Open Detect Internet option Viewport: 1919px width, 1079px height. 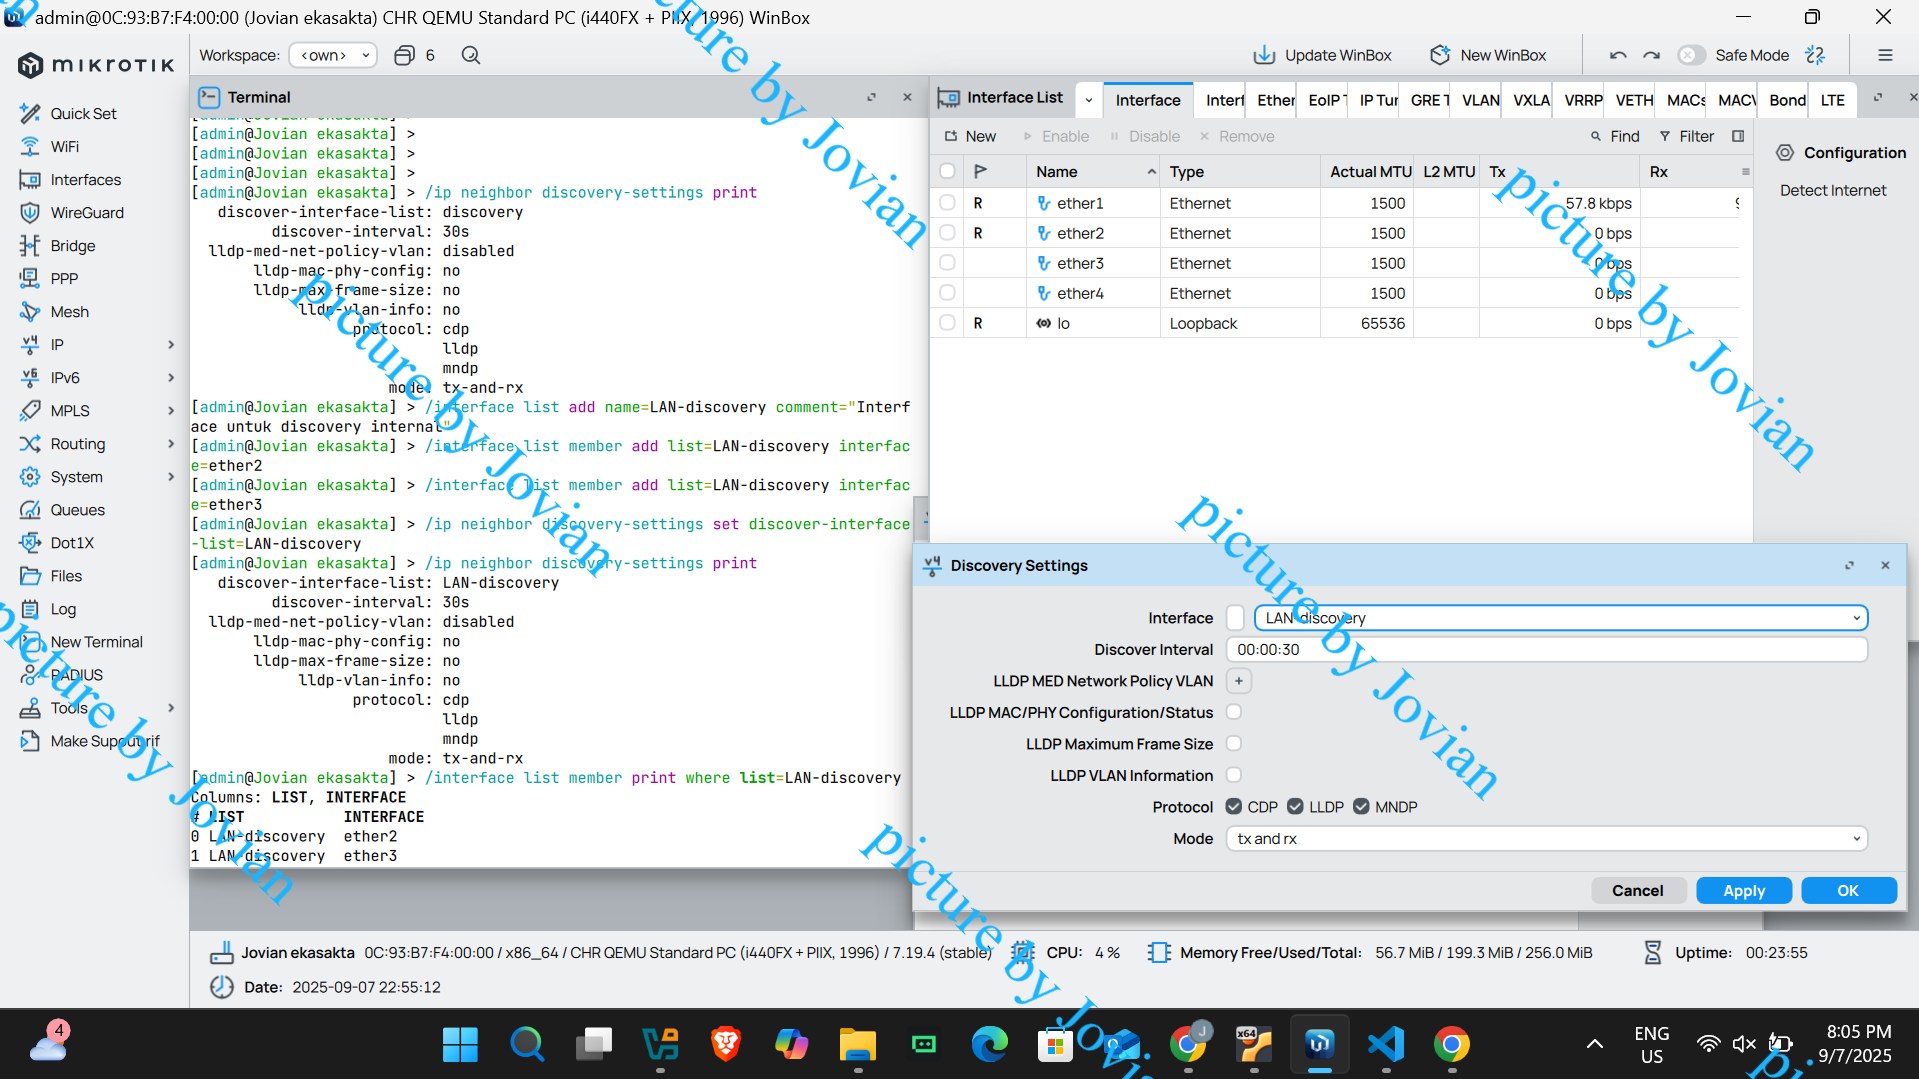(x=1832, y=190)
